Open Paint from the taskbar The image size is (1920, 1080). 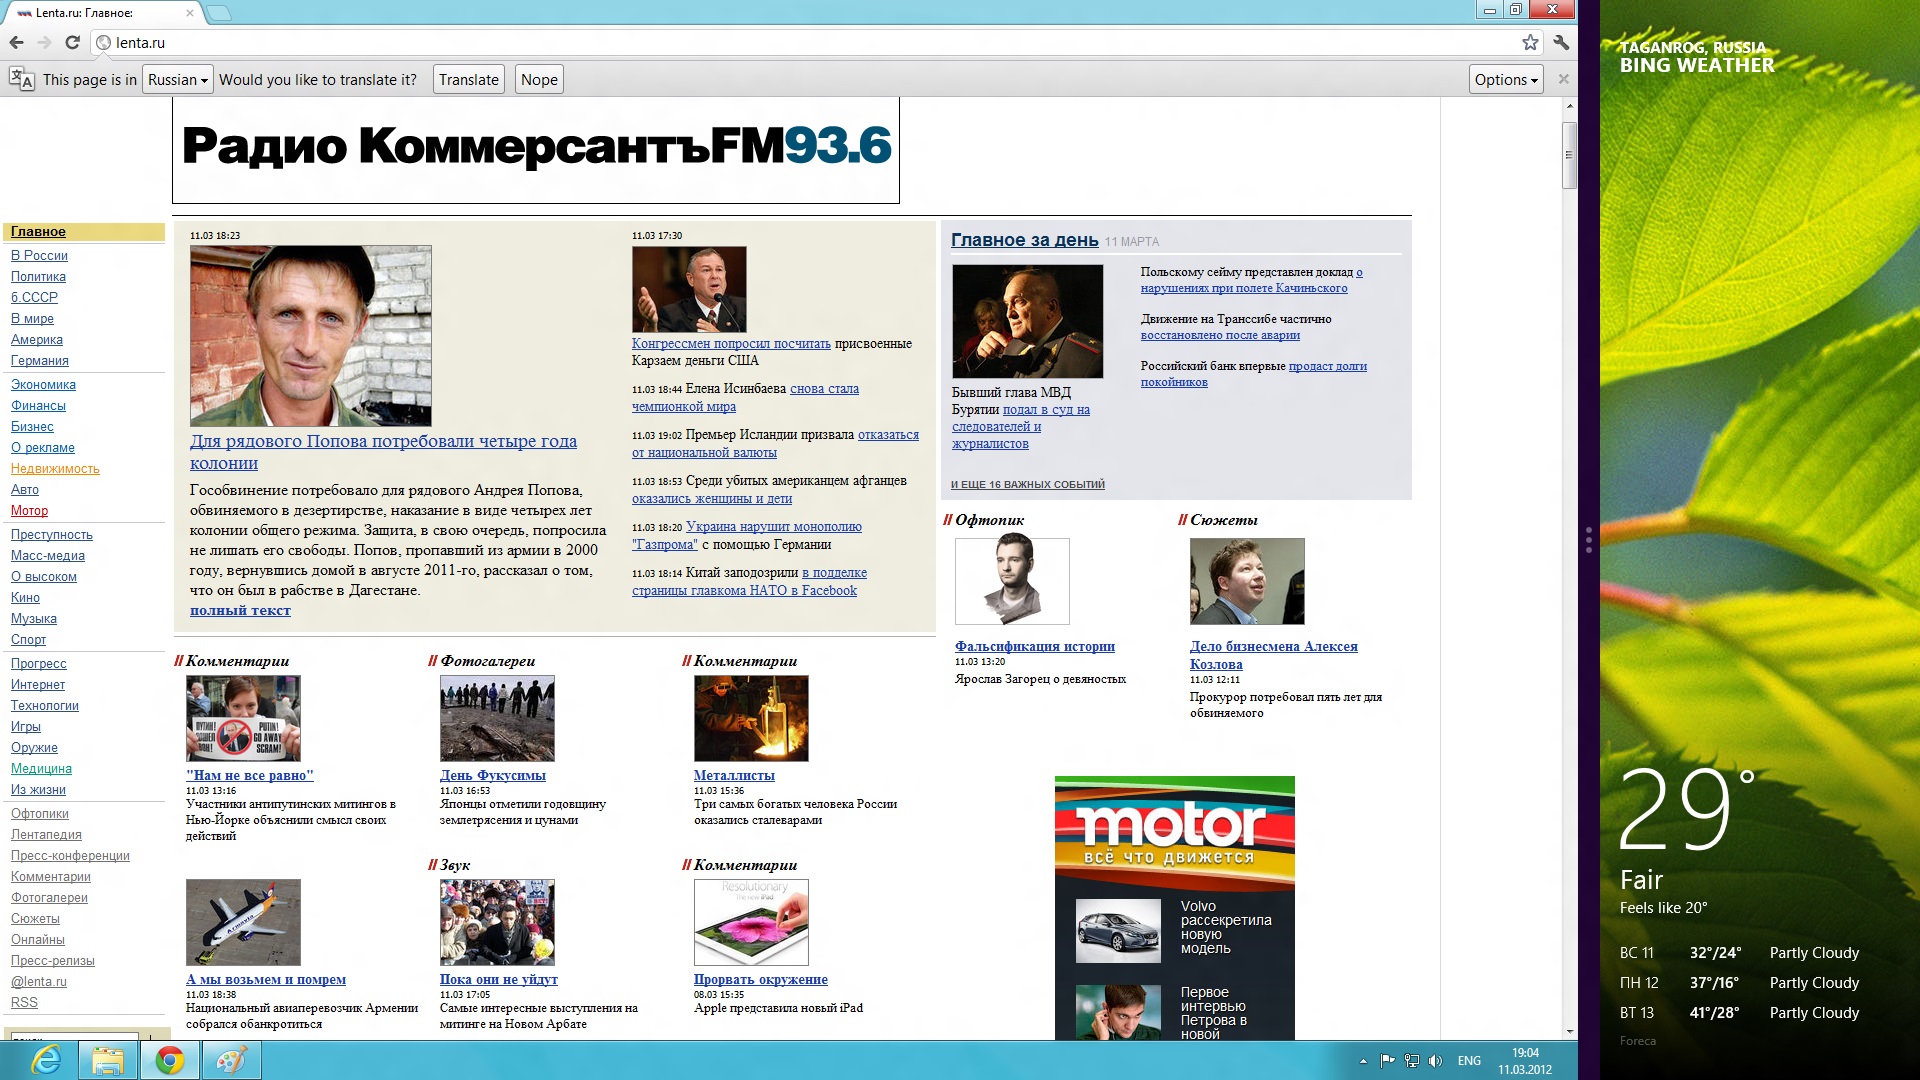tap(231, 1060)
